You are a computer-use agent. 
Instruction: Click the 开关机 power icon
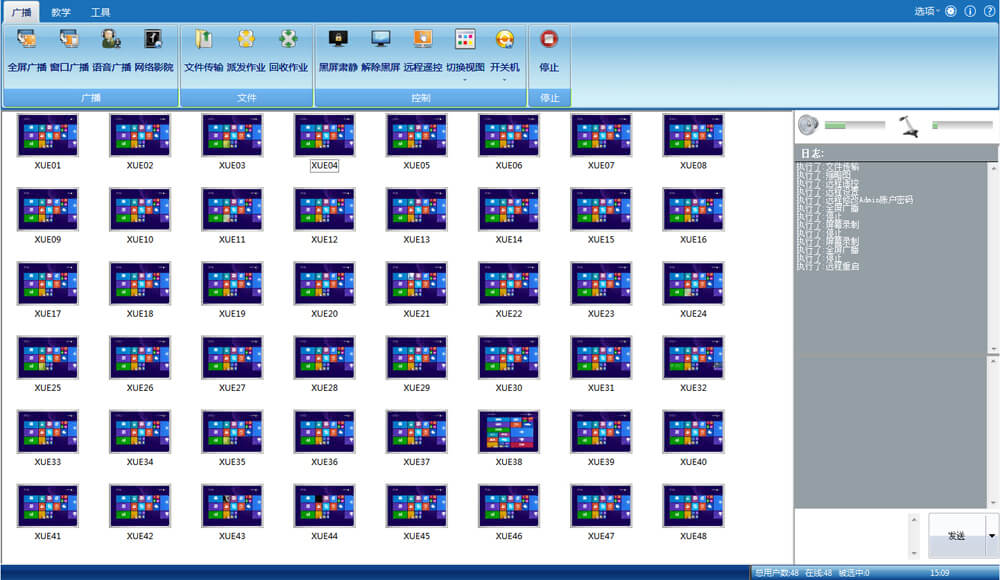click(504, 40)
